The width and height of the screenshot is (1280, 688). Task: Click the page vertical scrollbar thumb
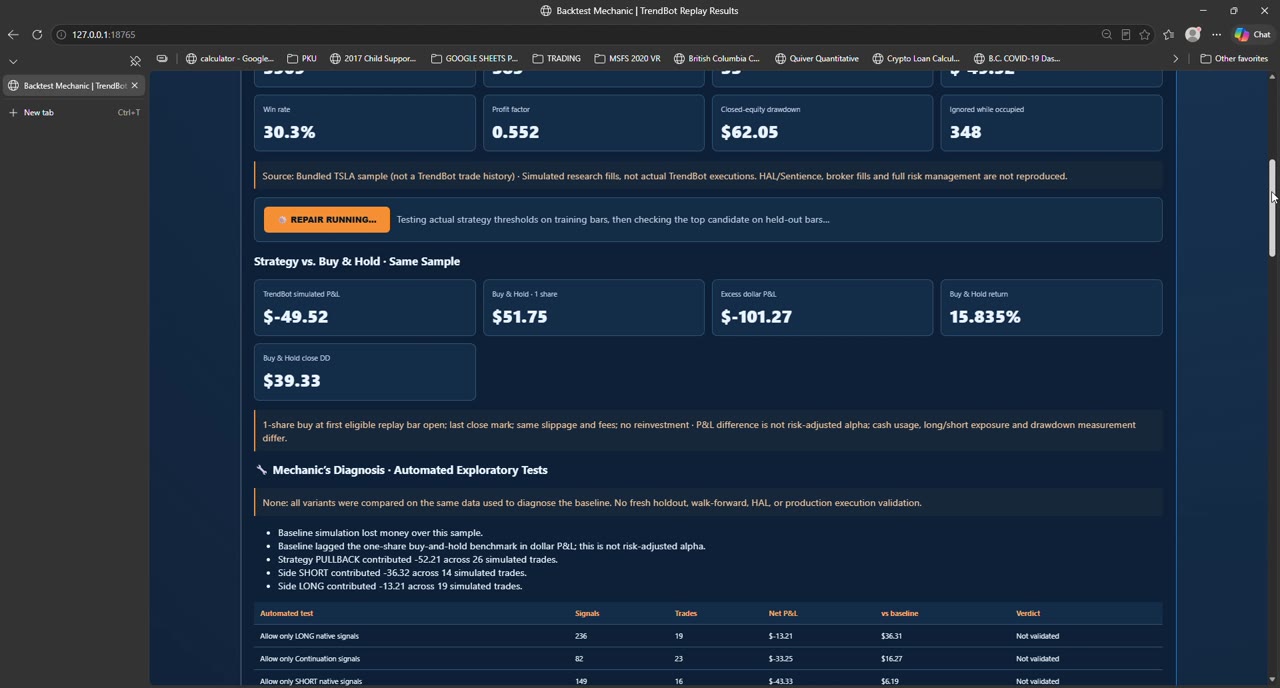pyautogui.click(x=1272, y=208)
